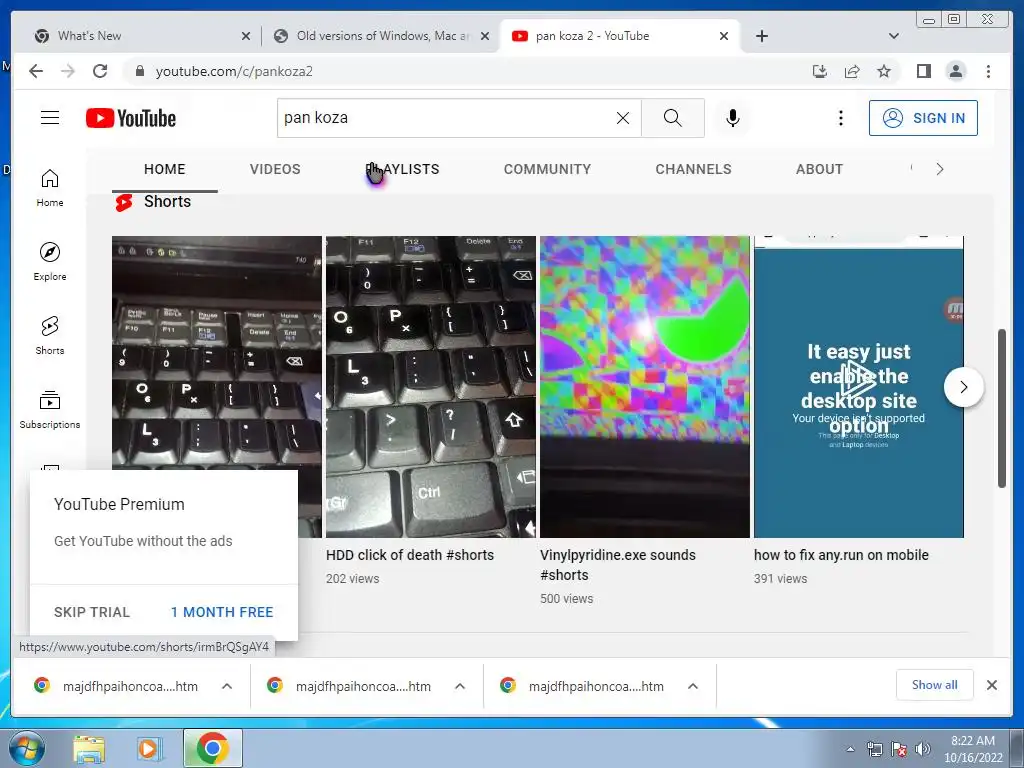Click the browser forward arrow
This screenshot has width=1024, height=768.
(x=68, y=71)
